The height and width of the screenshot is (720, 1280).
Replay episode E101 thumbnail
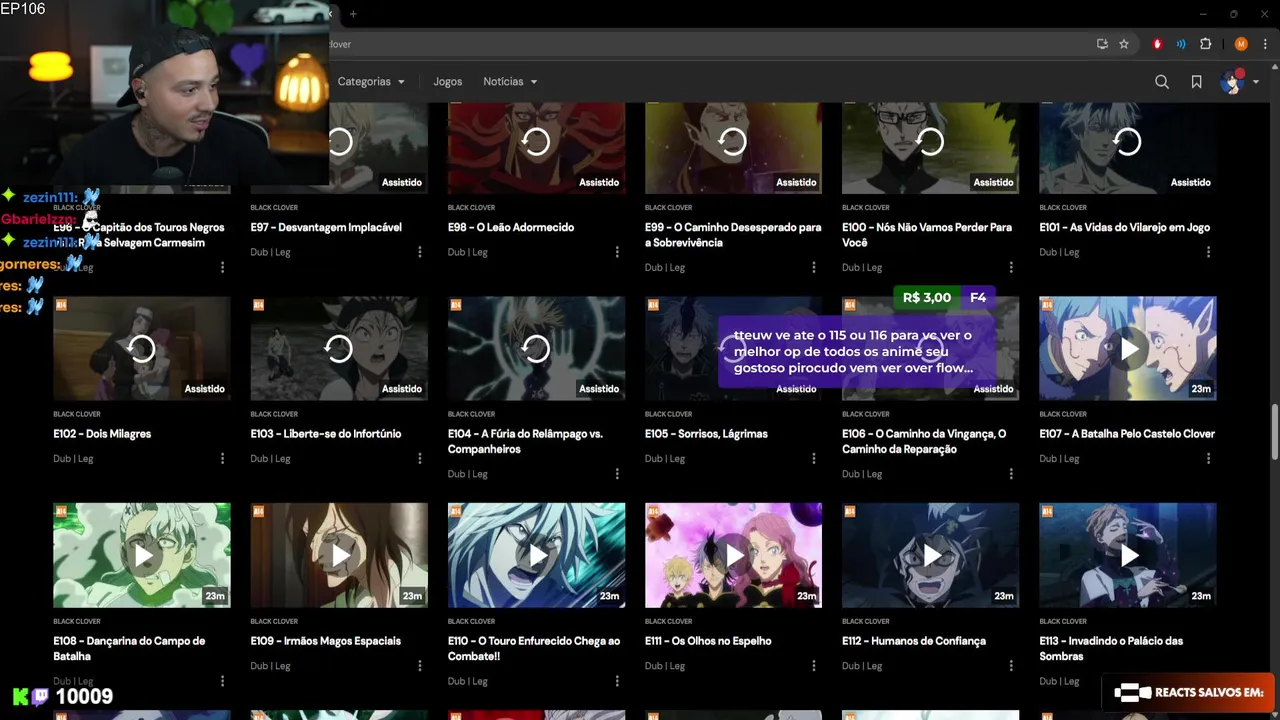pyautogui.click(x=1127, y=142)
